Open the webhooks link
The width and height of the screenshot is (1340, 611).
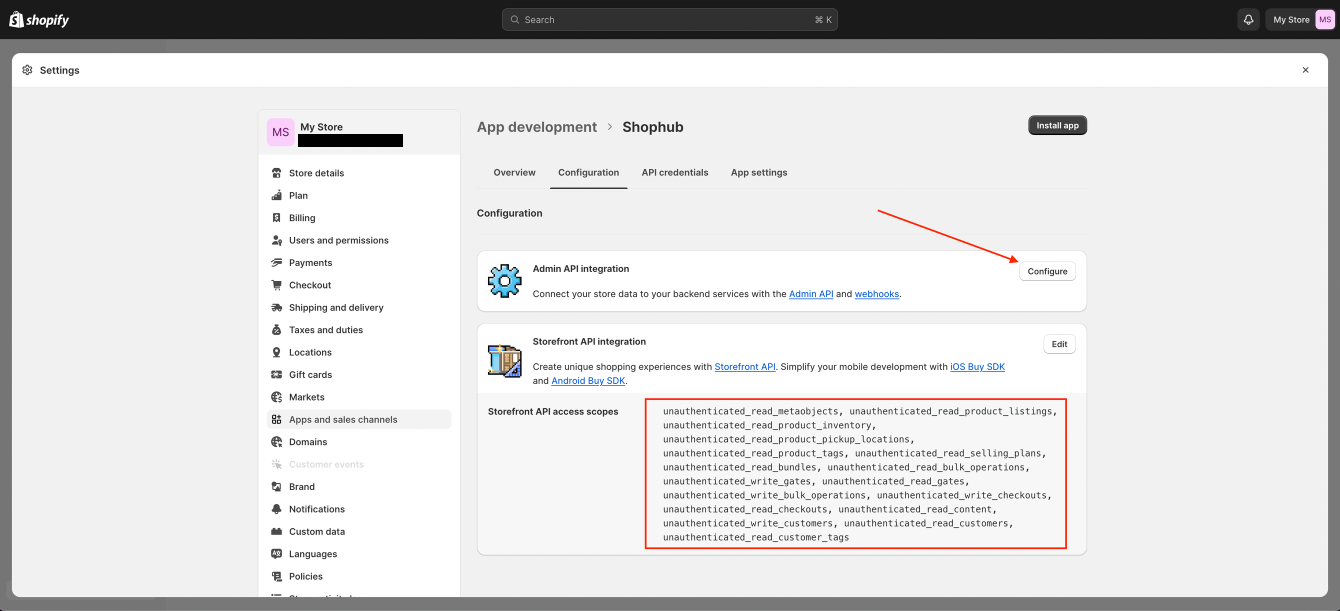click(x=876, y=293)
